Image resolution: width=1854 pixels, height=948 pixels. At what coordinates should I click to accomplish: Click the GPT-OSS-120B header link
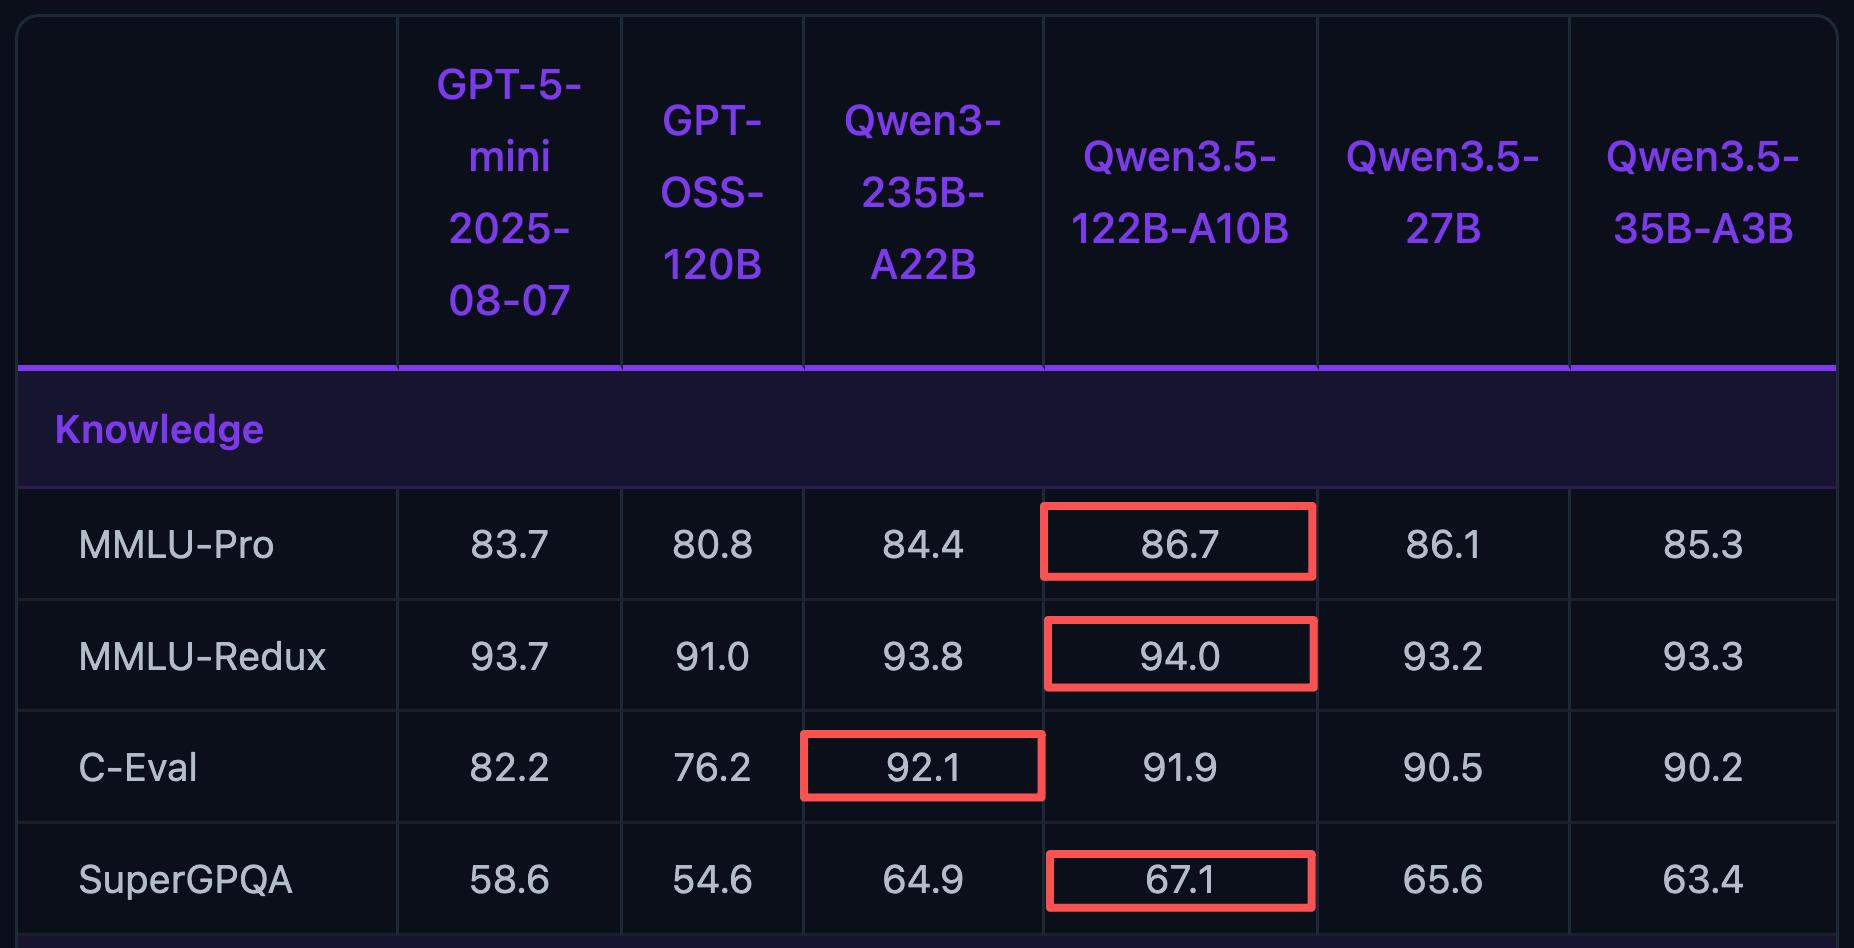coord(712,192)
